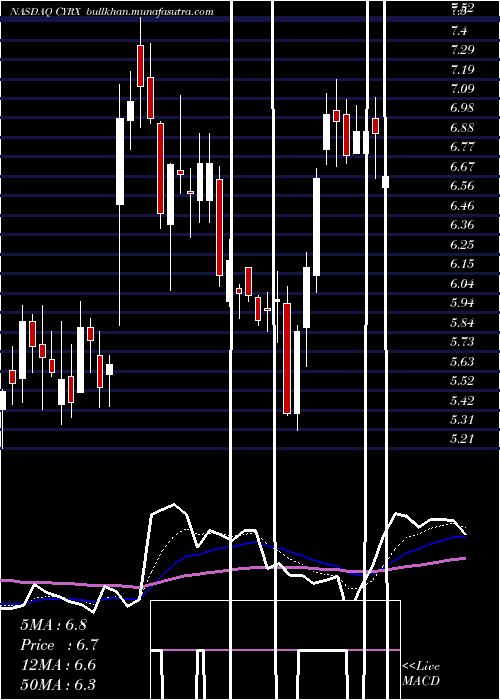Click the 50MA : 6.3 readout
500x700 pixels.
[x=58, y=684]
